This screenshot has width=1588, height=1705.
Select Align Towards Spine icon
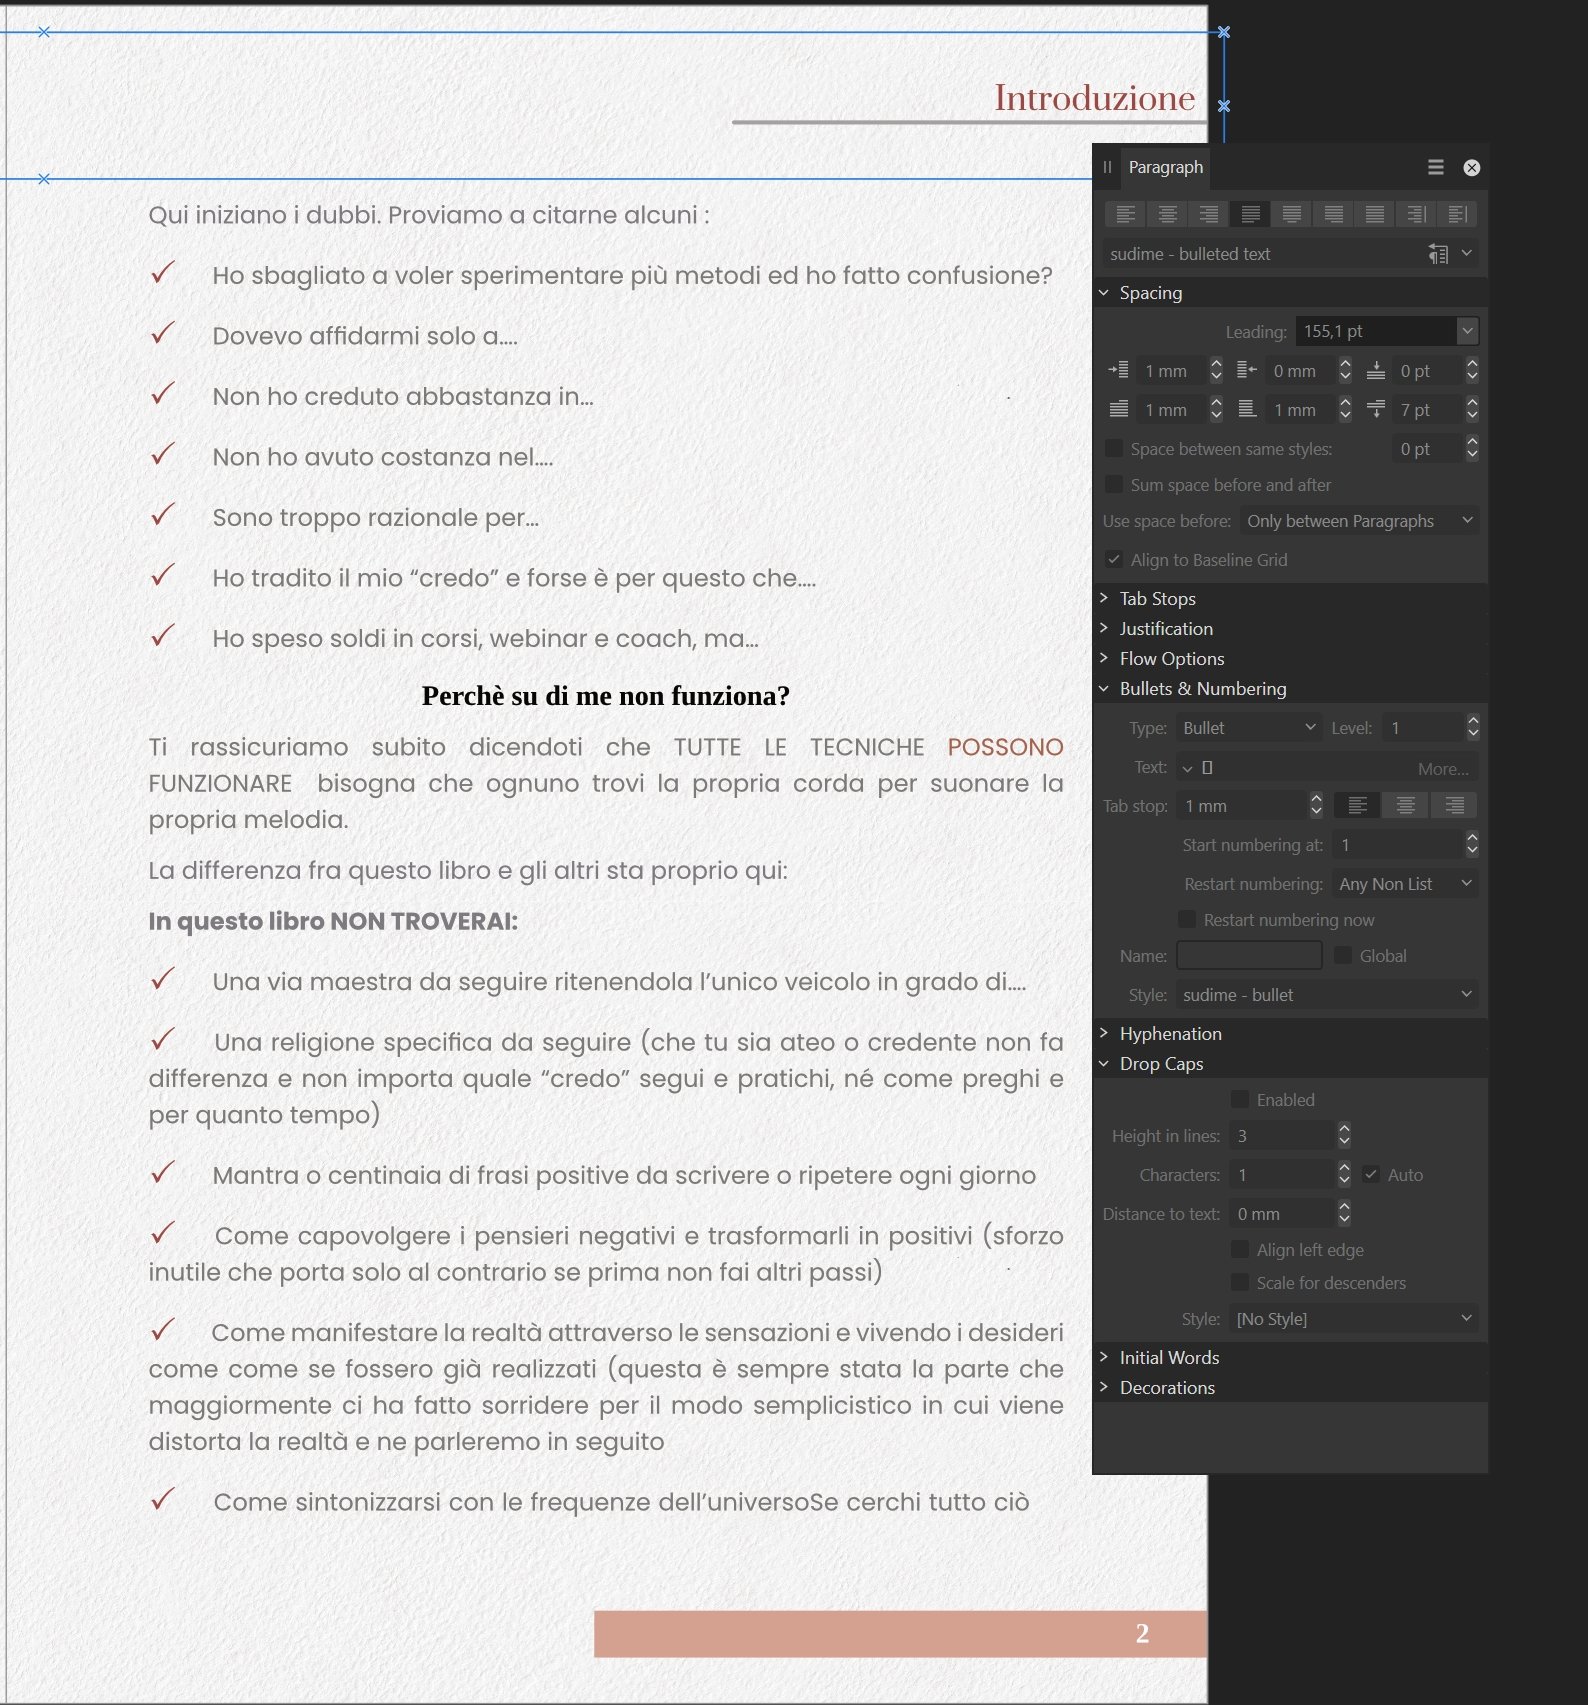[x=1416, y=214]
